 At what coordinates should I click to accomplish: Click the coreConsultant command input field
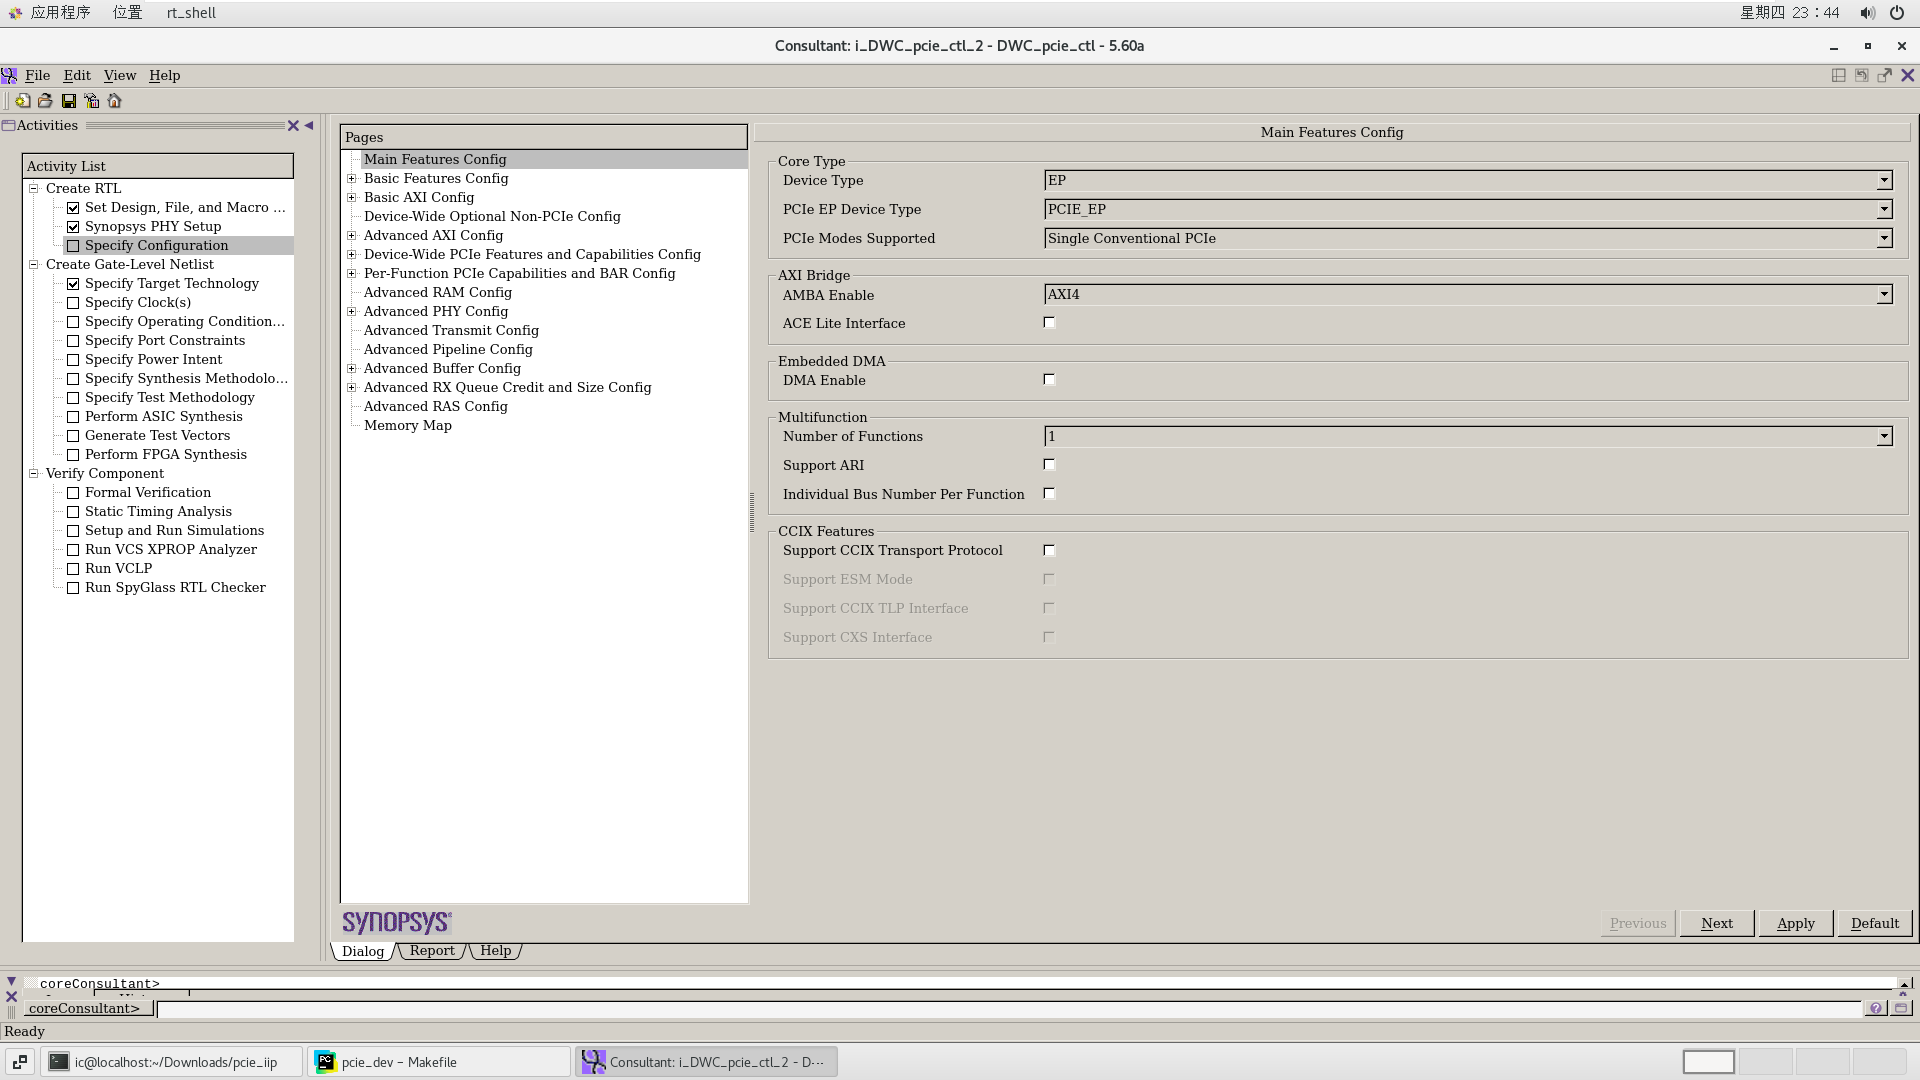pos(1008,1008)
